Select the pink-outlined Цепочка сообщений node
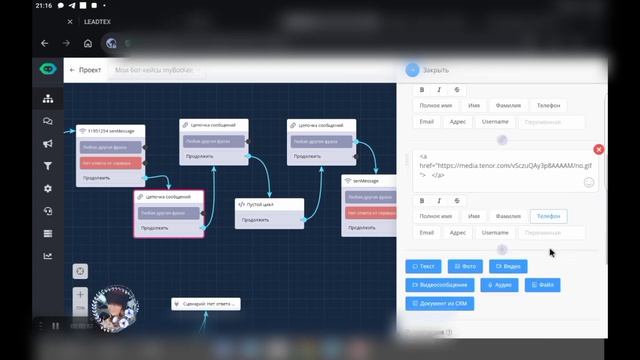The image size is (640, 360). pyautogui.click(x=169, y=213)
